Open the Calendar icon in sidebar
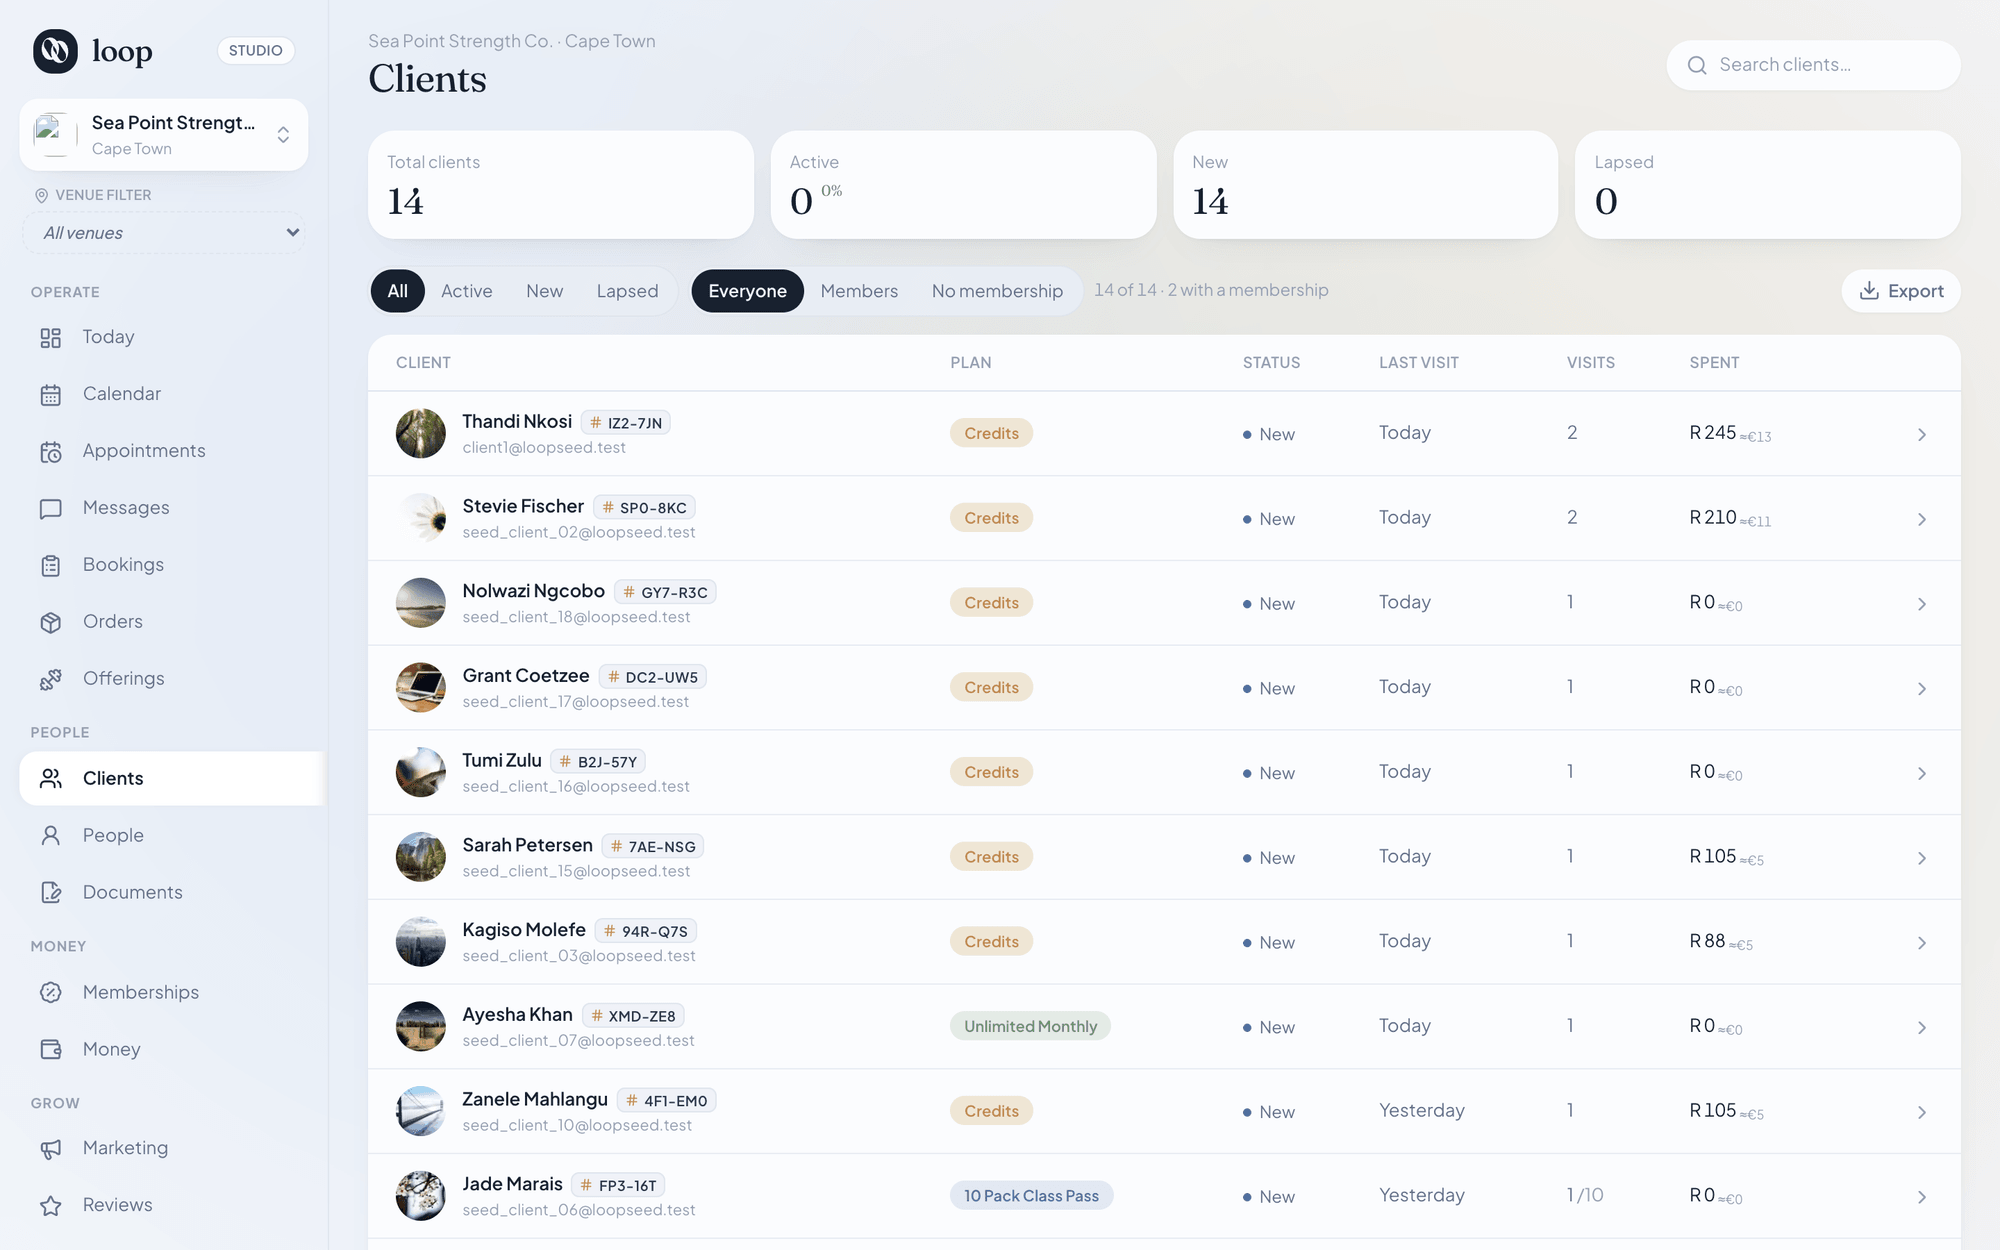This screenshot has height=1250, width=2000. 51,395
